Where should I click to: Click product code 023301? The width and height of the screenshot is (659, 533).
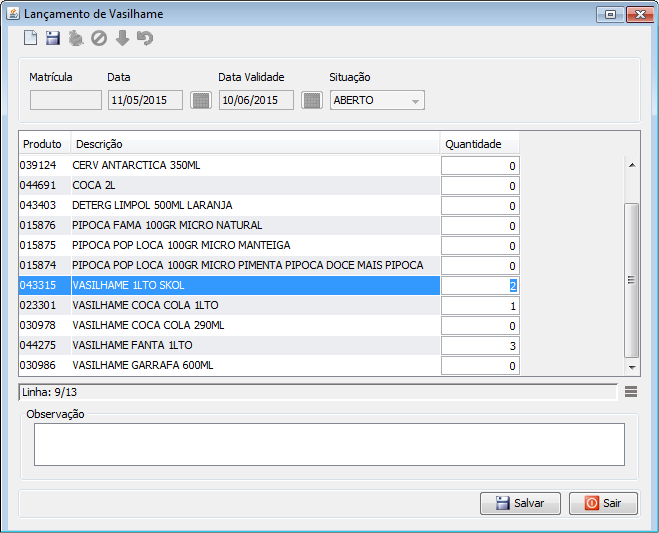pyautogui.click(x=38, y=305)
